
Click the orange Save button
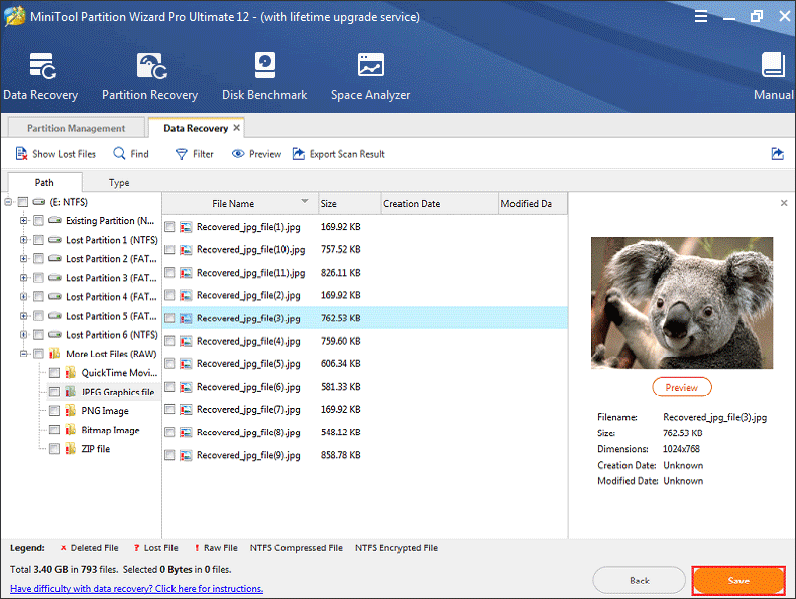pos(738,581)
